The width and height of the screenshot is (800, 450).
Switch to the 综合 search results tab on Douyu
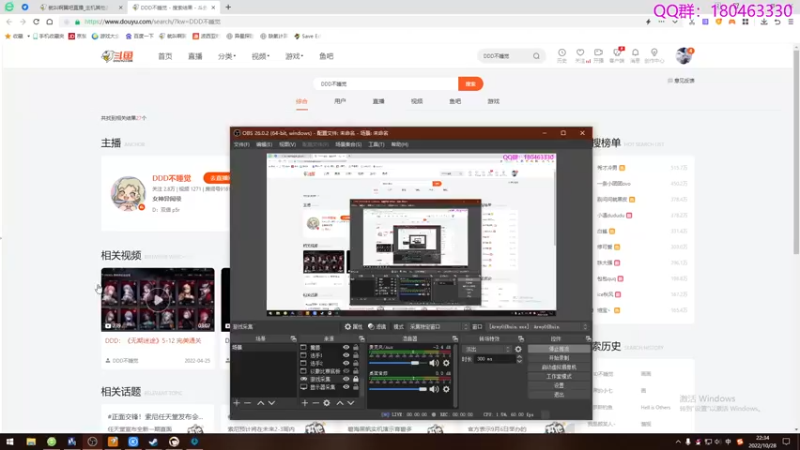pyautogui.click(x=302, y=101)
